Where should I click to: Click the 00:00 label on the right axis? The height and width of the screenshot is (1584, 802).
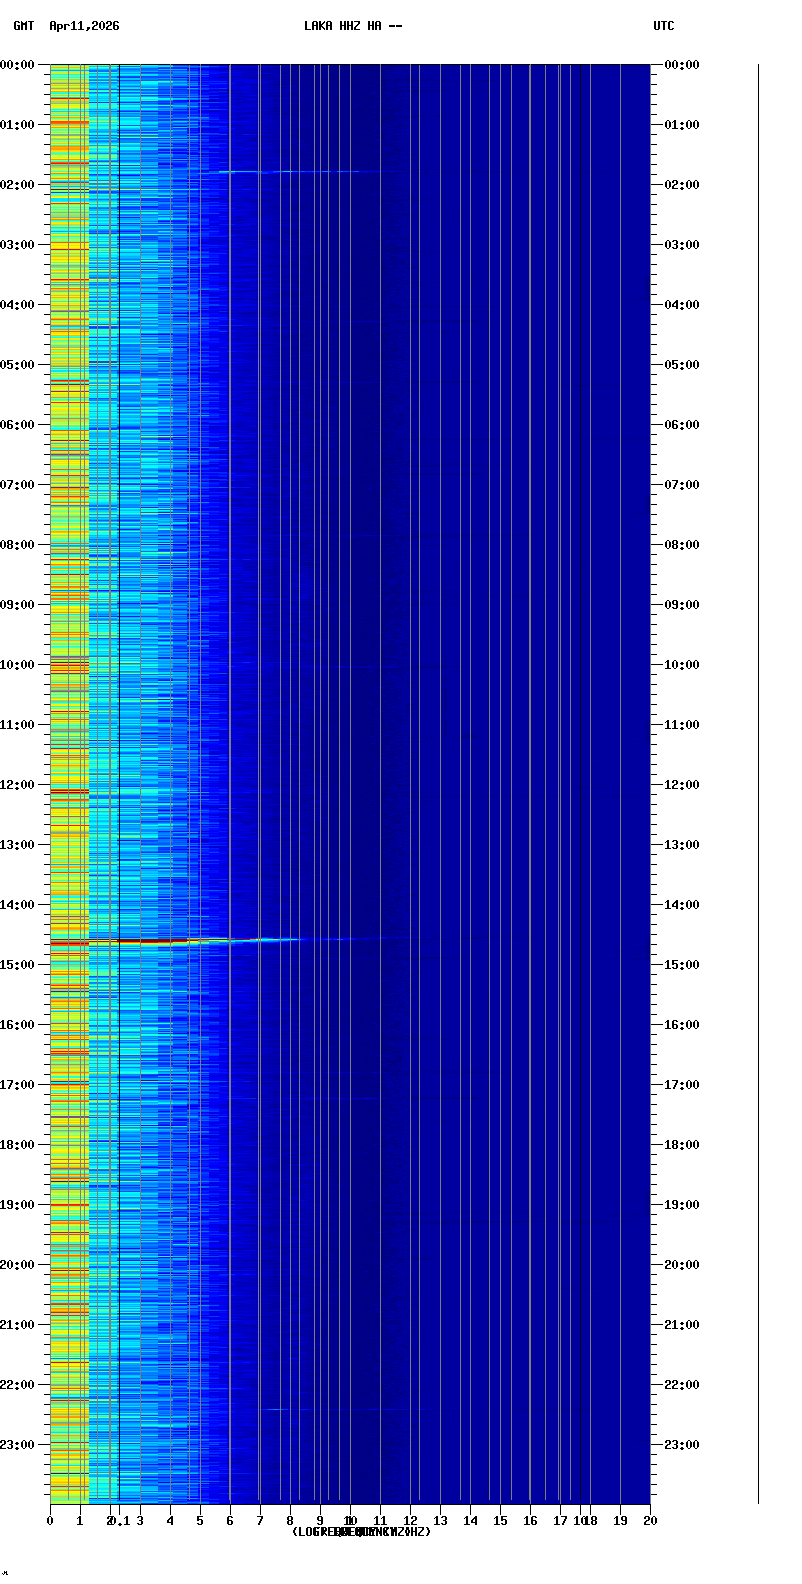pyautogui.click(x=681, y=65)
